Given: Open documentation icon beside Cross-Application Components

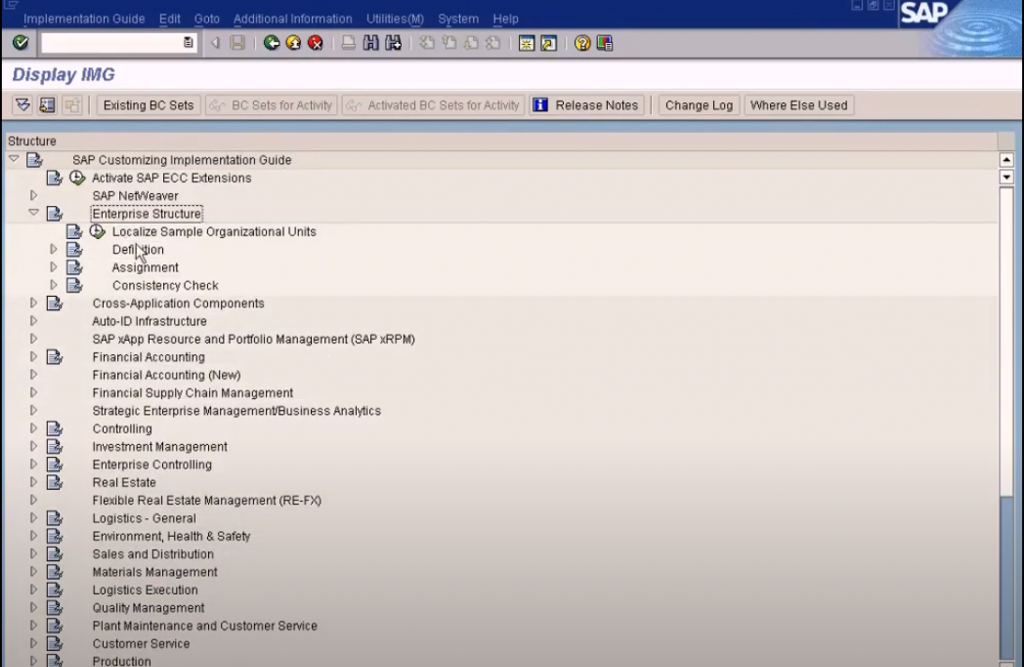Looking at the screenshot, I should click(54, 303).
